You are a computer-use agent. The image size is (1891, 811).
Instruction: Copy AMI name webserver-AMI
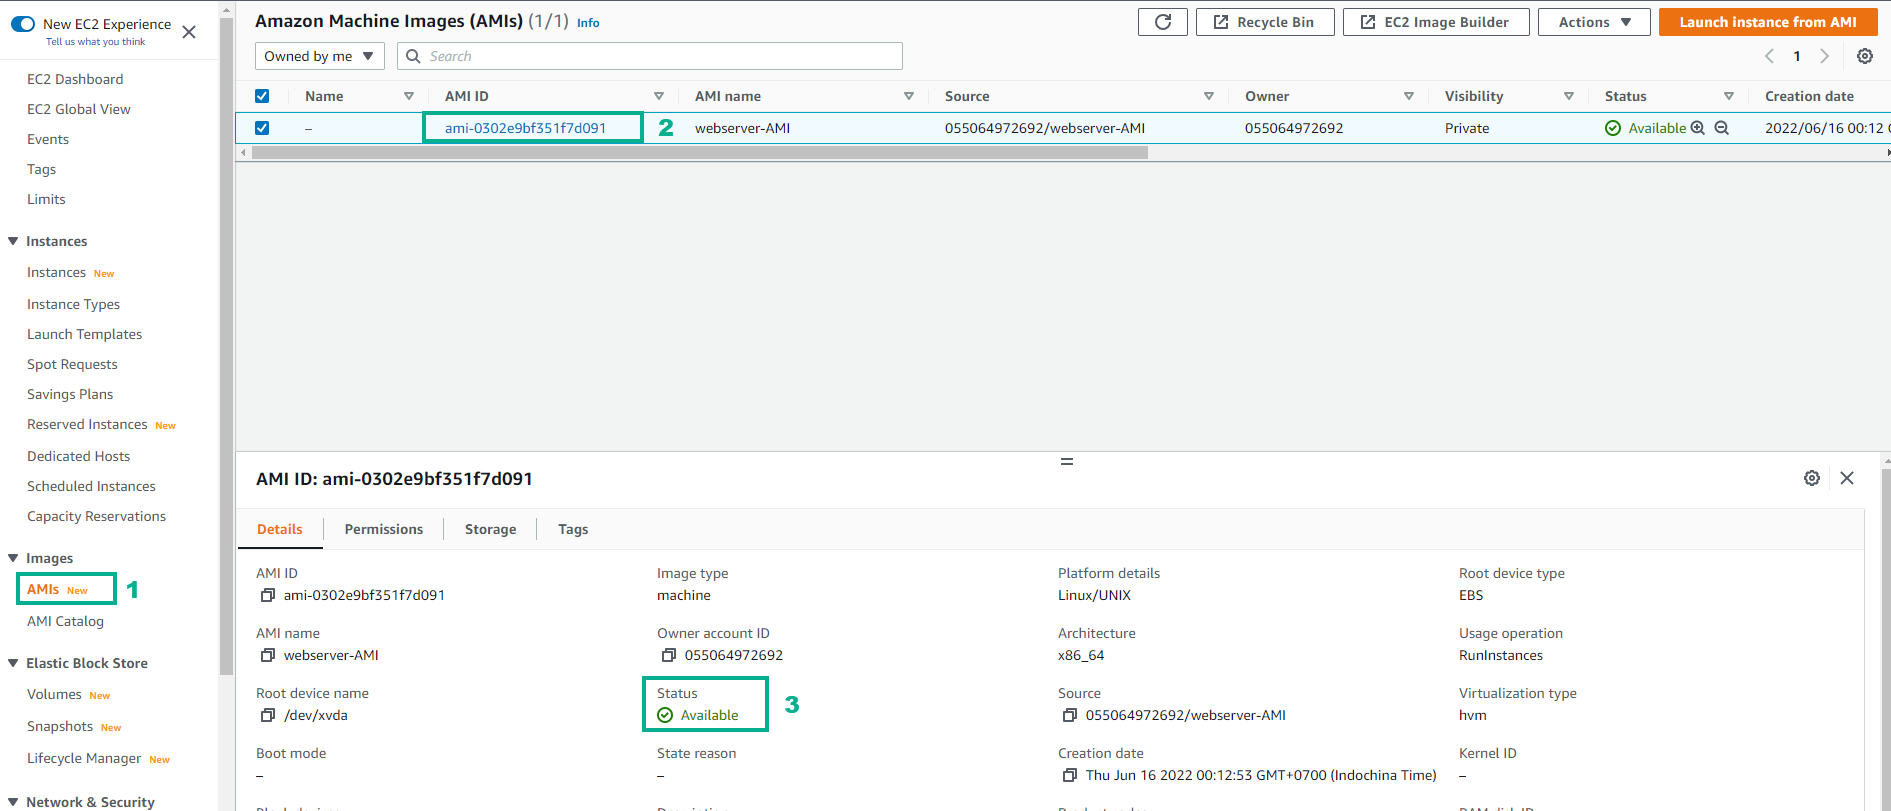tap(267, 655)
